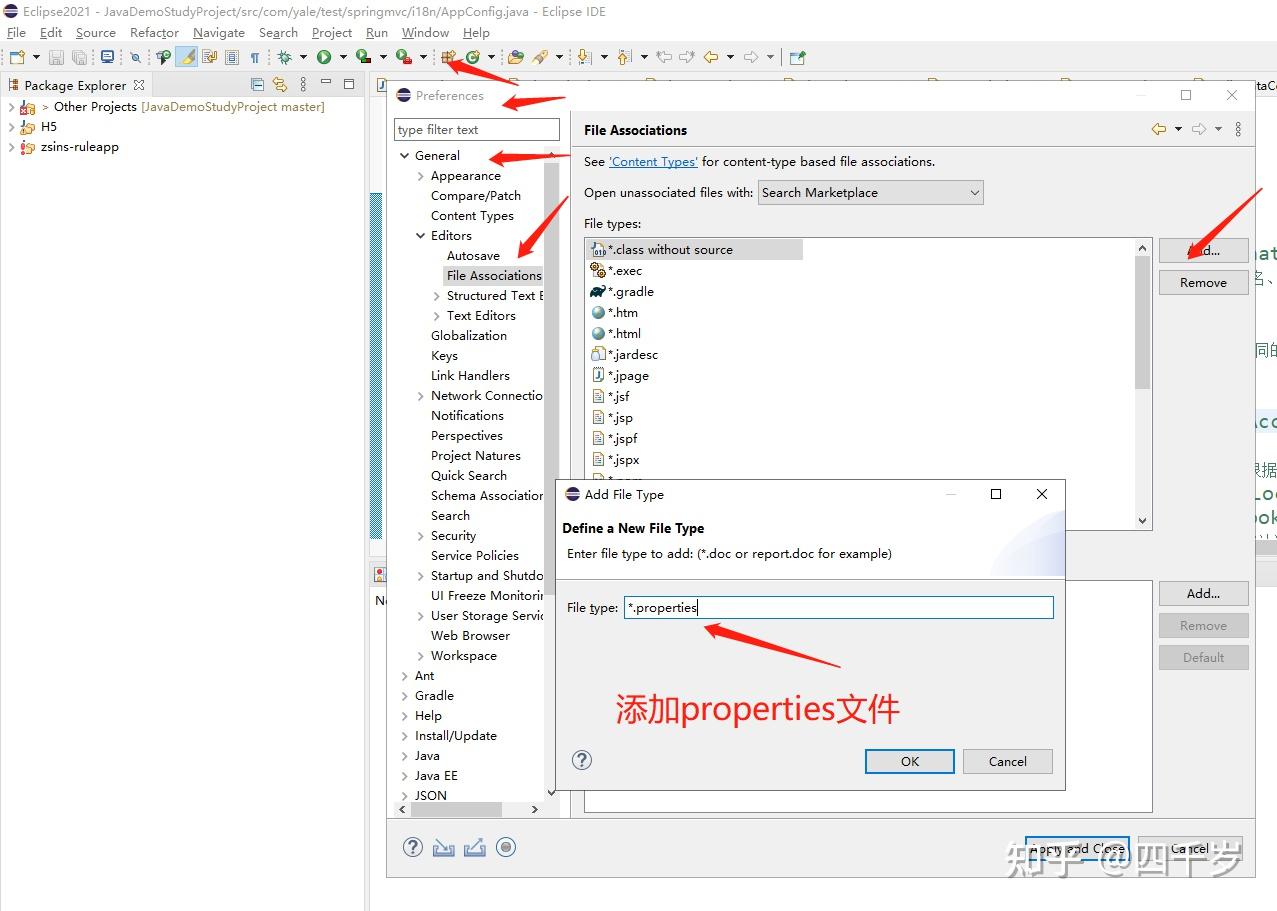
Task: Click the import preferences icon
Action: click(444, 847)
